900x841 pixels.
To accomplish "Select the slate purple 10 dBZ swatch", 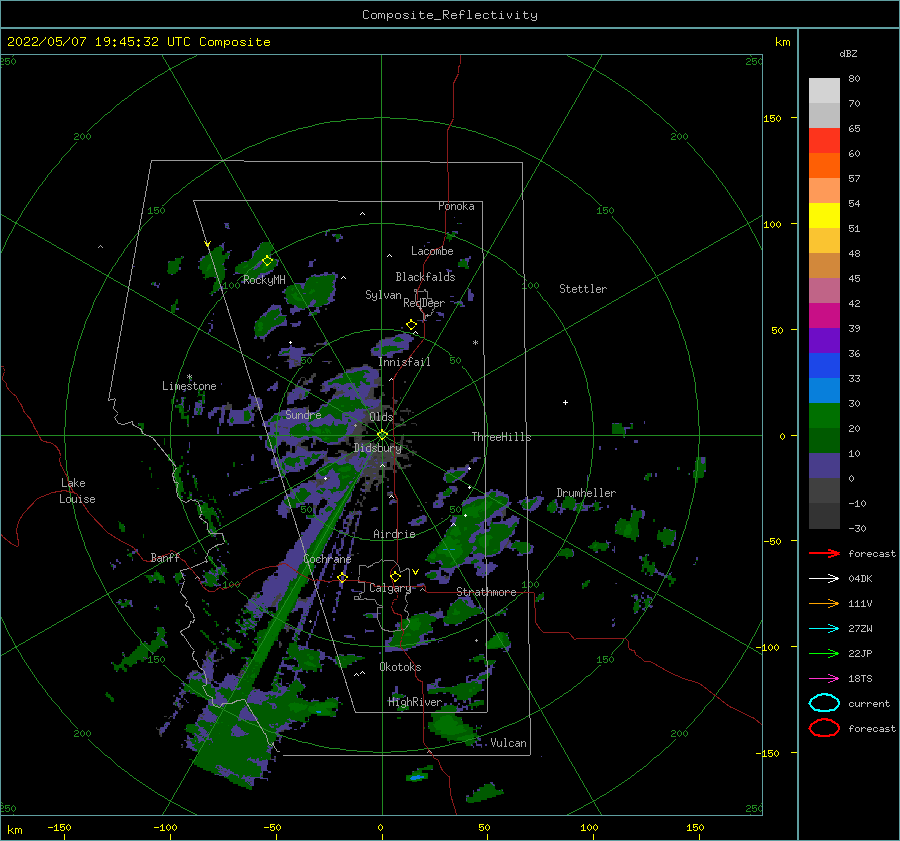I will (x=824, y=466).
